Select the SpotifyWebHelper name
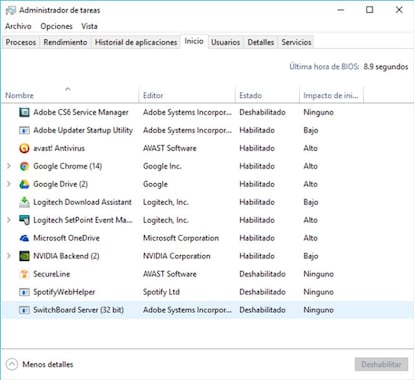 [64, 292]
